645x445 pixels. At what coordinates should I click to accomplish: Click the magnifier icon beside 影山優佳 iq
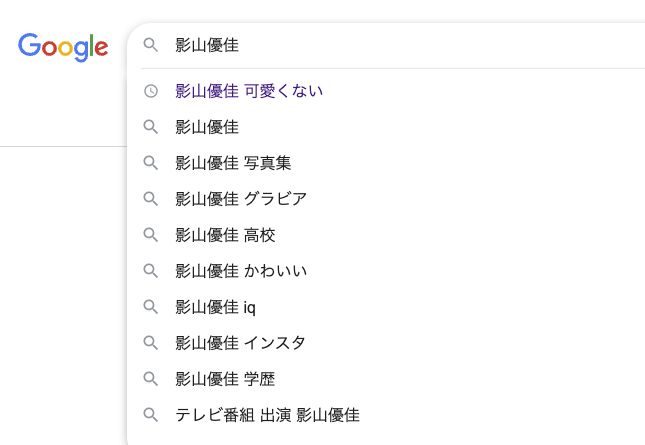[x=151, y=307]
